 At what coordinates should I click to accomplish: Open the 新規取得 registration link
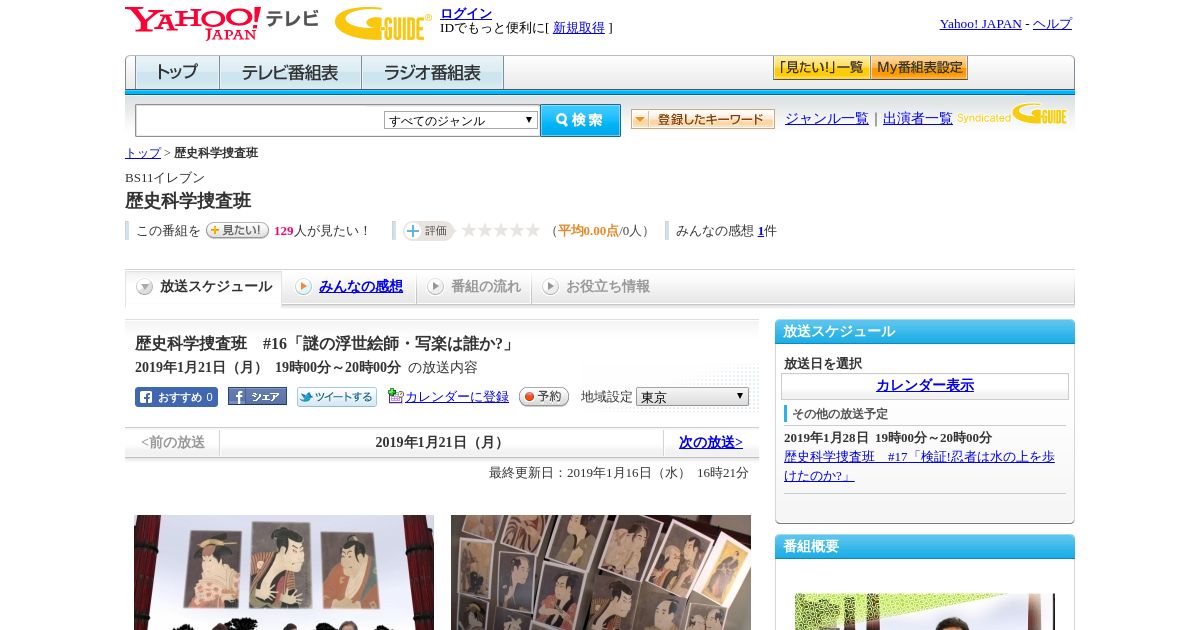579,28
